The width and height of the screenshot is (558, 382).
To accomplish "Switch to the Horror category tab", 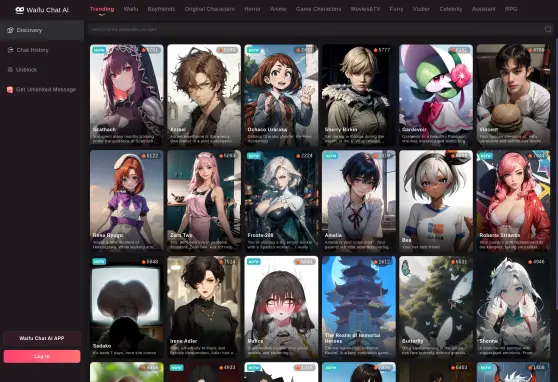I will (252, 9).
